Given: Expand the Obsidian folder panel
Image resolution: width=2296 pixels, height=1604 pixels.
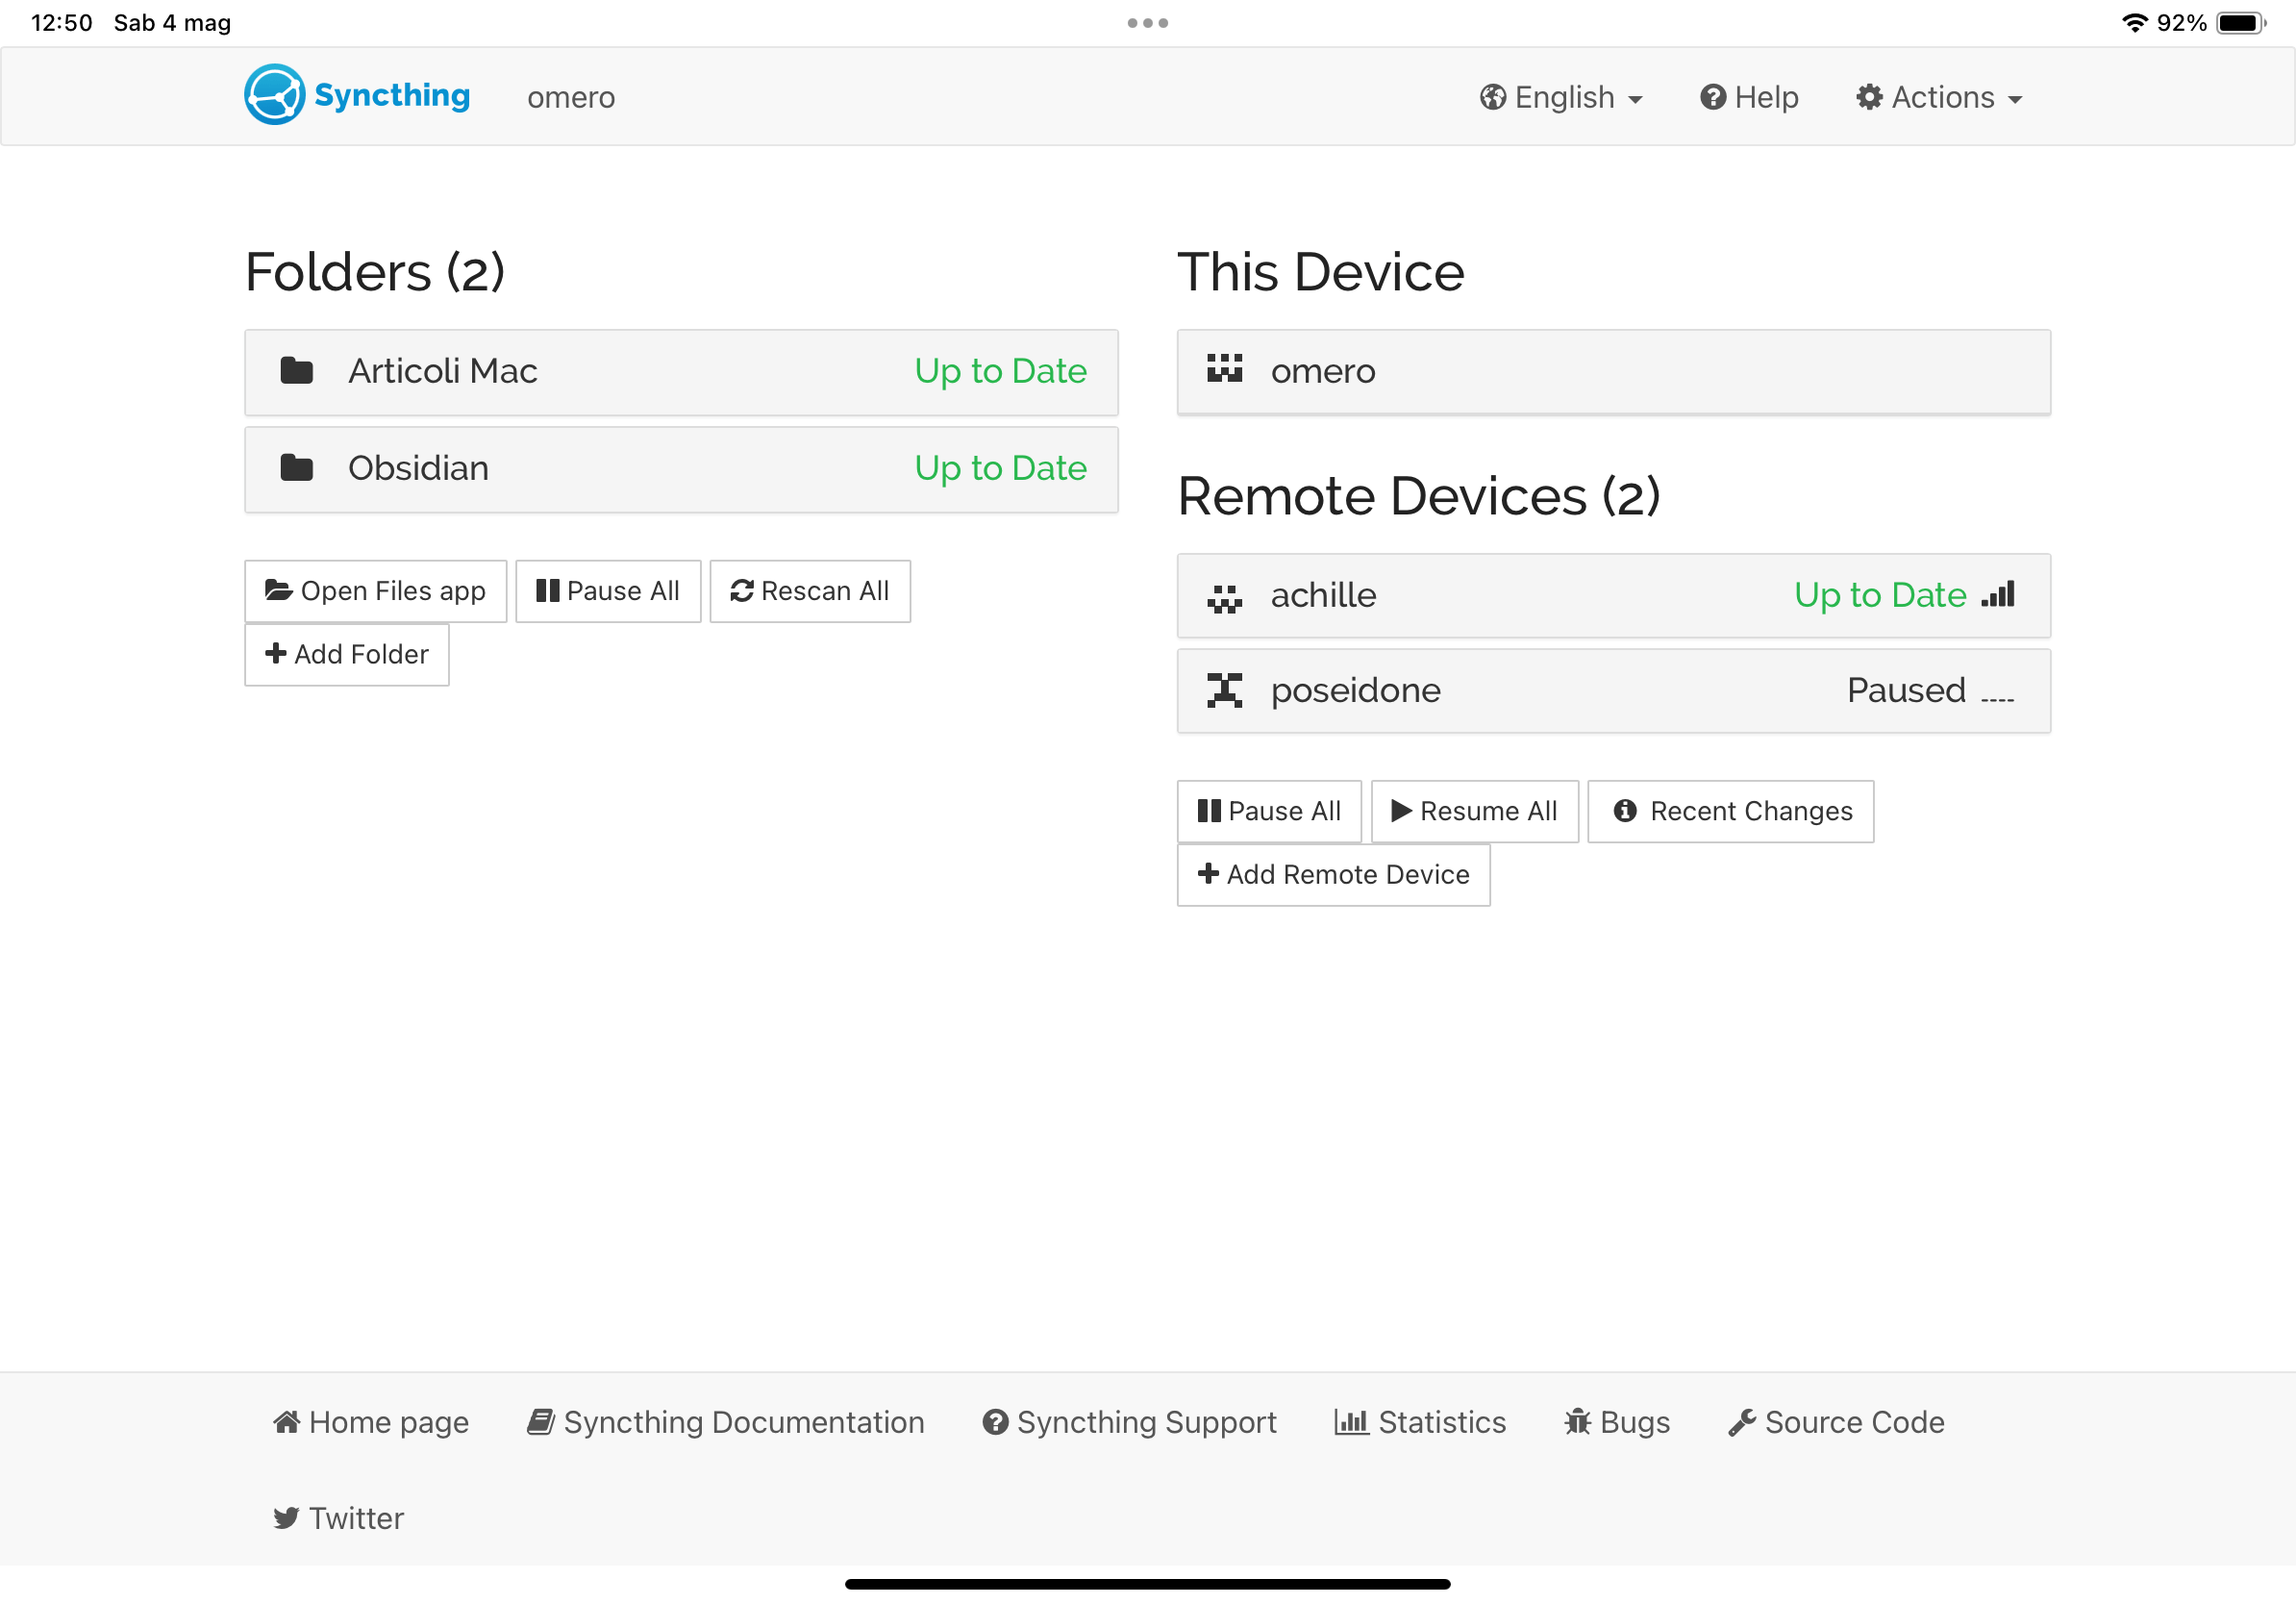Looking at the screenshot, I should click(x=680, y=468).
